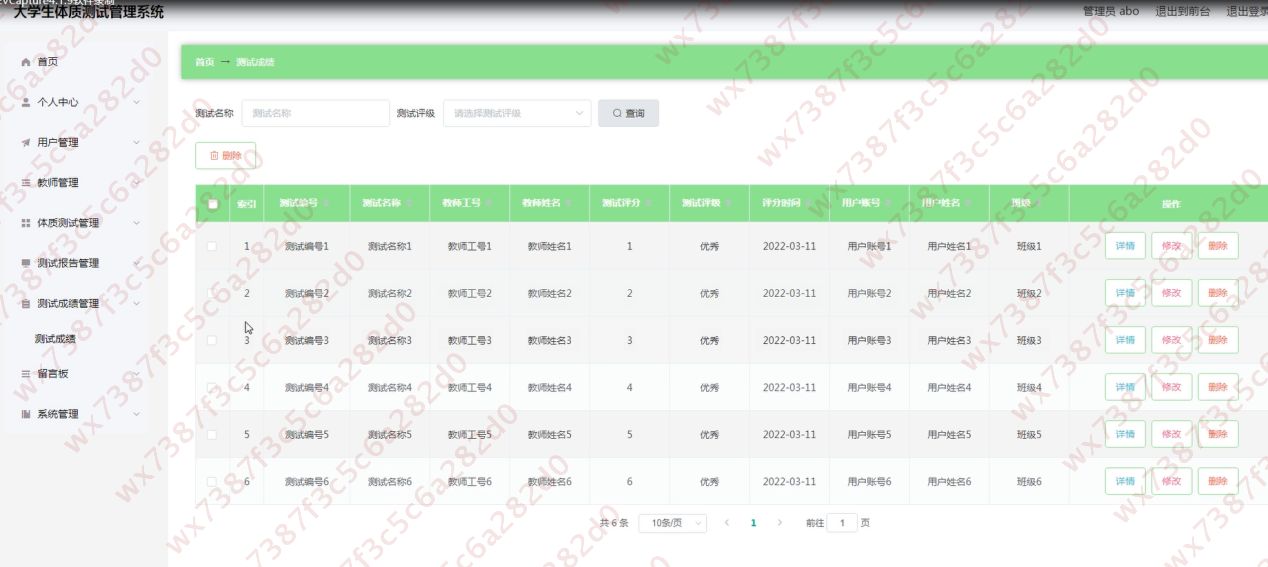Click the home icon beside 首页
Image resolution: width=1268 pixels, height=567 pixels.
point(26,62)
